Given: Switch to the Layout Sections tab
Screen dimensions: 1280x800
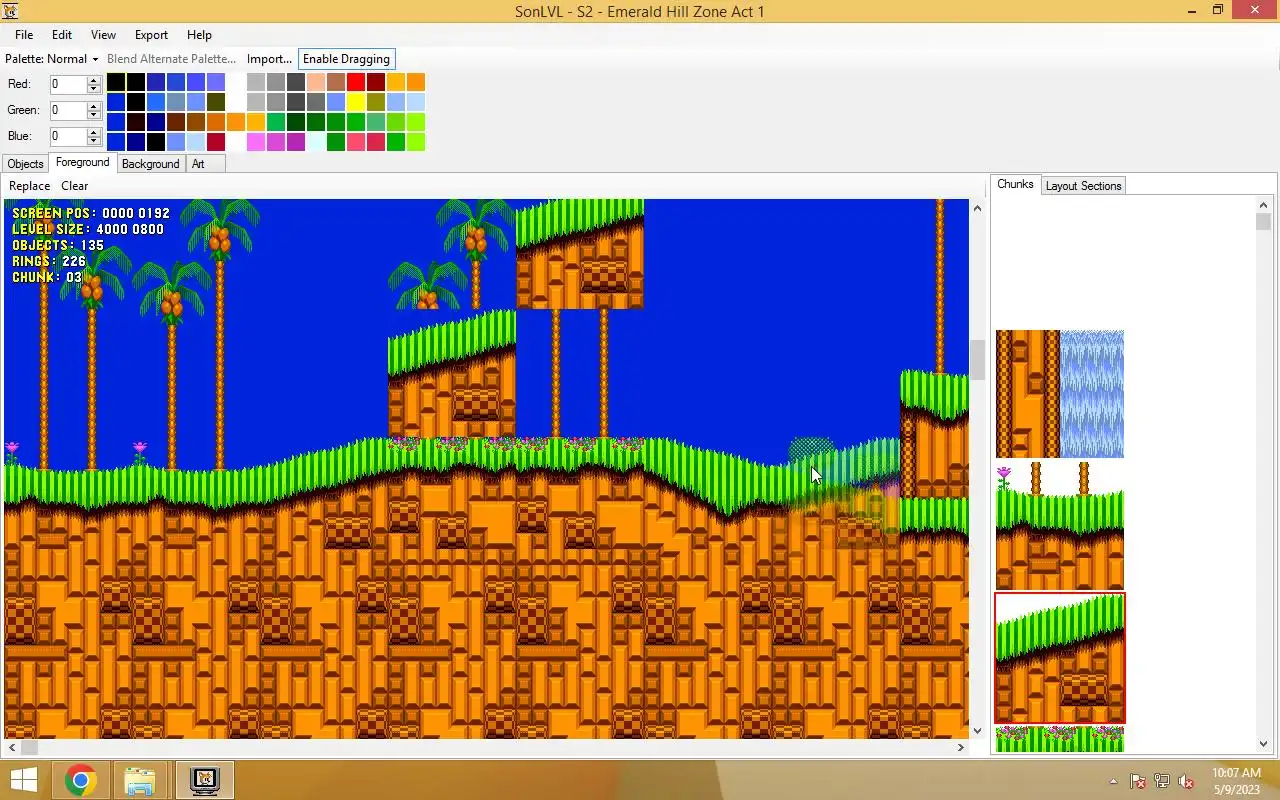Looking at the screenshot, I should coord(1083,186).
